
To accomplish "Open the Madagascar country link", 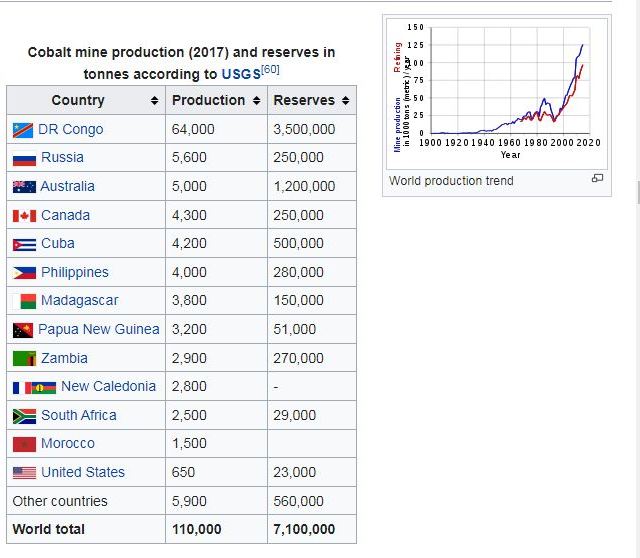I will click(x=79, y=300).
